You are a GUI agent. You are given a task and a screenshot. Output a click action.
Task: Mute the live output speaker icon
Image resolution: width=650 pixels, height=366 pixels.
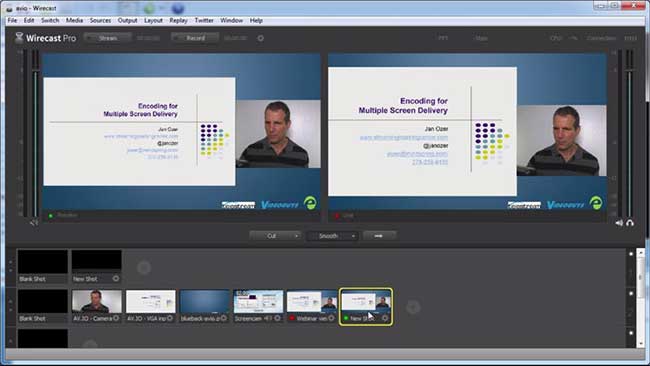pyautogui.click(x=619, y=223)
